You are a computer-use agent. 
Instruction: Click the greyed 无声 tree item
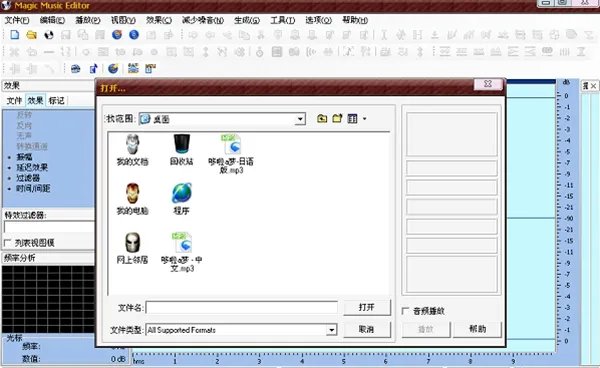coord(24,135)
